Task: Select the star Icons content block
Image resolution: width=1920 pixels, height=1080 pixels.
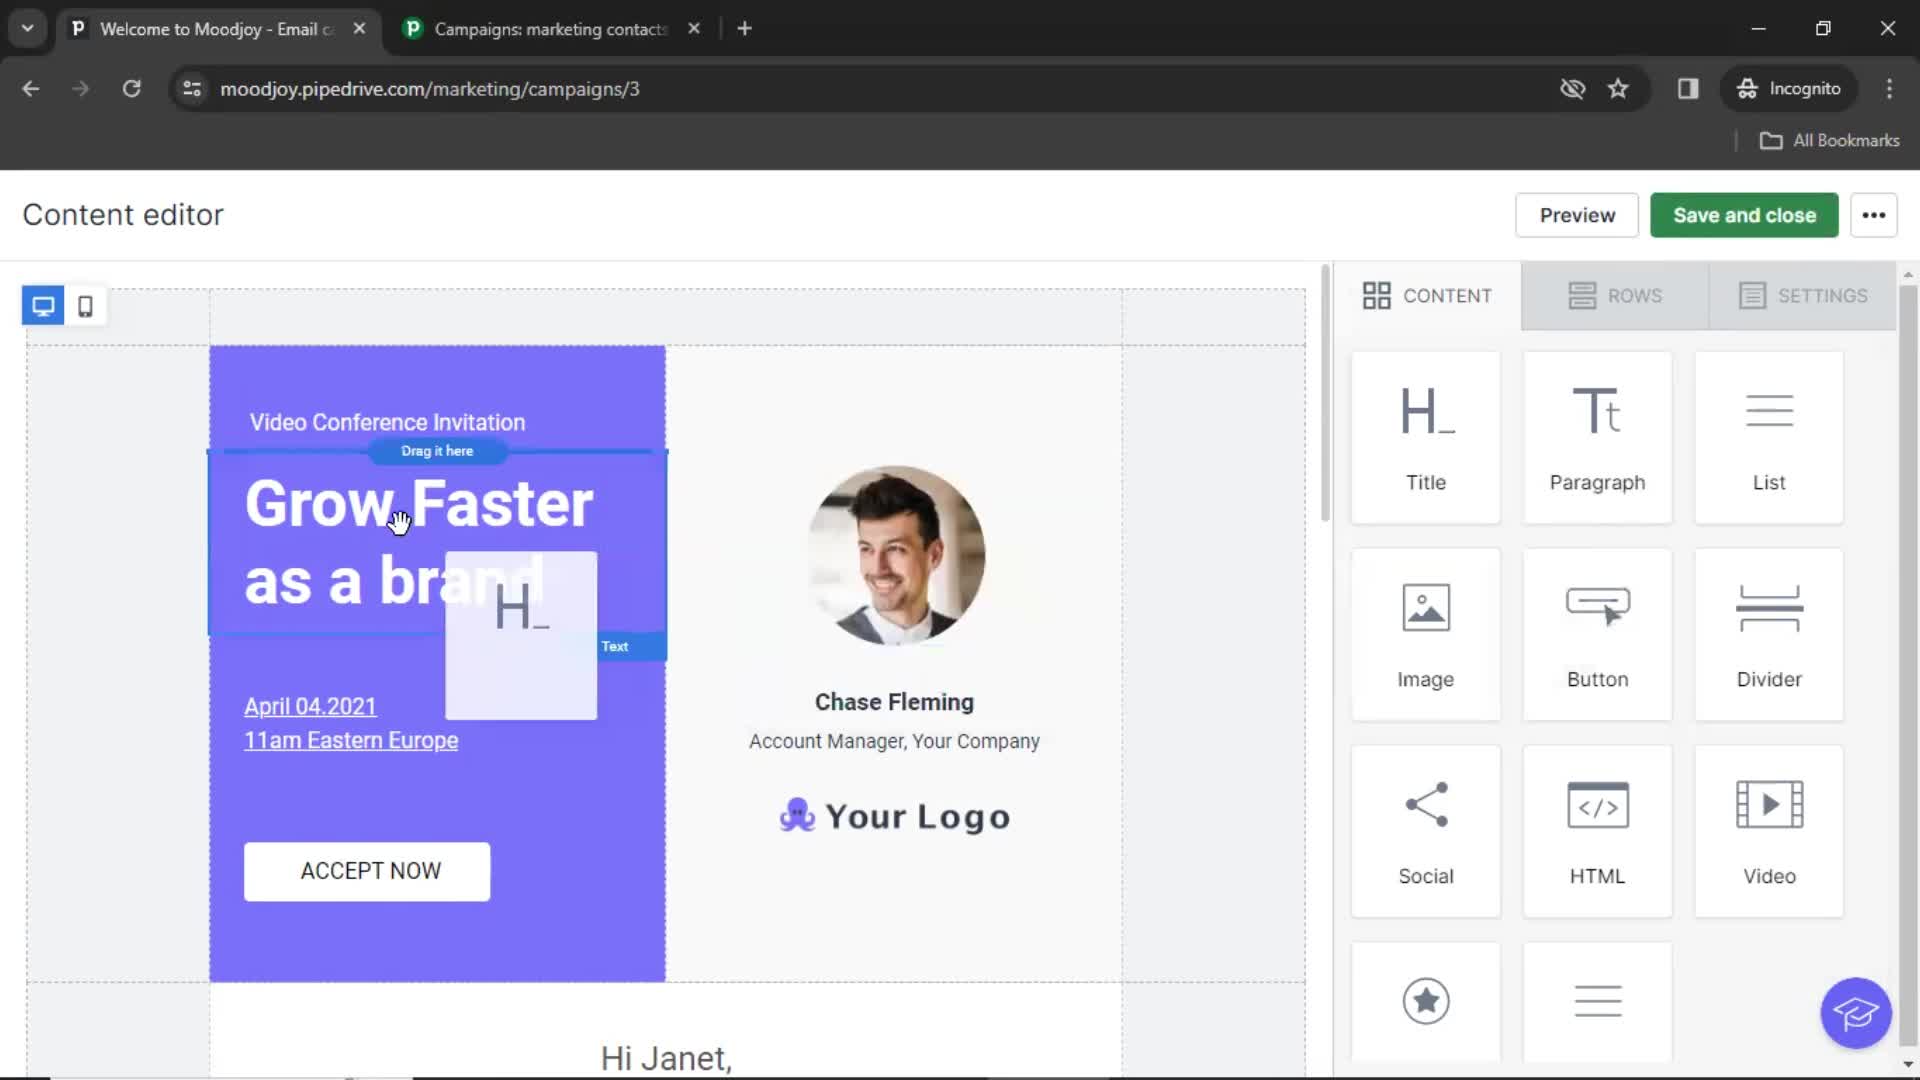Action: pyautogui.click(x=1425, y=1002)
